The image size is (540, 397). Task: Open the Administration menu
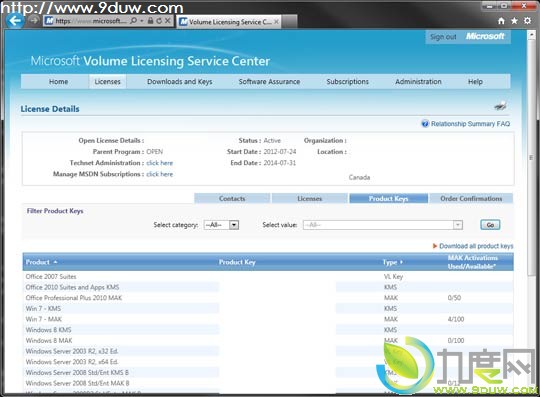coord(418,82)
